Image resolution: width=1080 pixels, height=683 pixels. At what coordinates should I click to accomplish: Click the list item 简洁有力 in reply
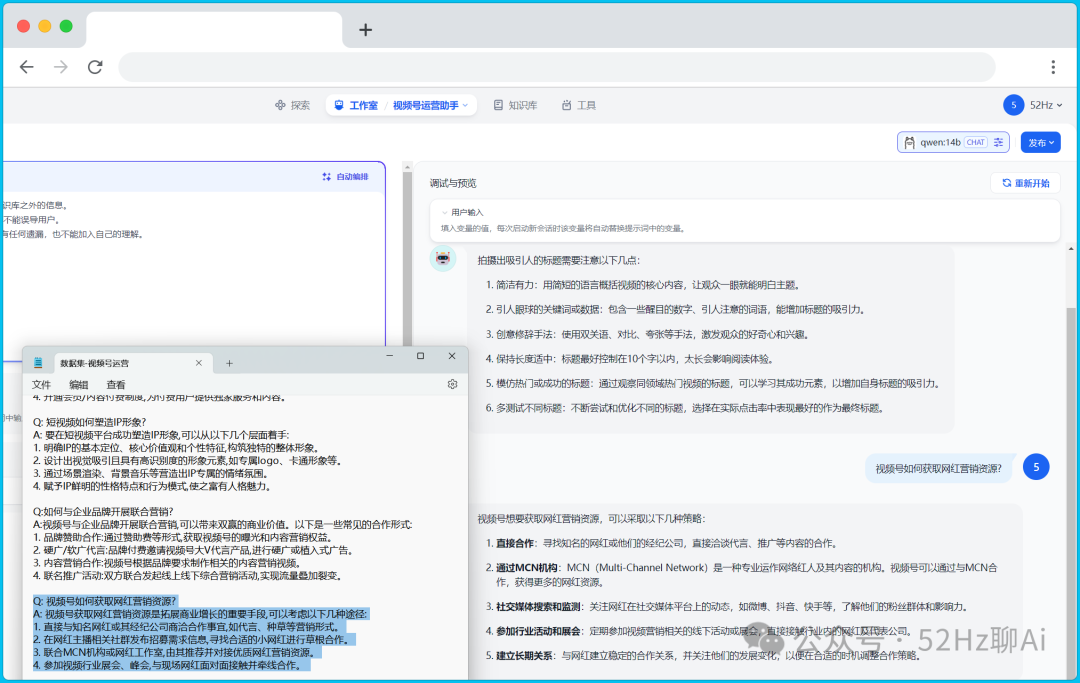point(515,285)
